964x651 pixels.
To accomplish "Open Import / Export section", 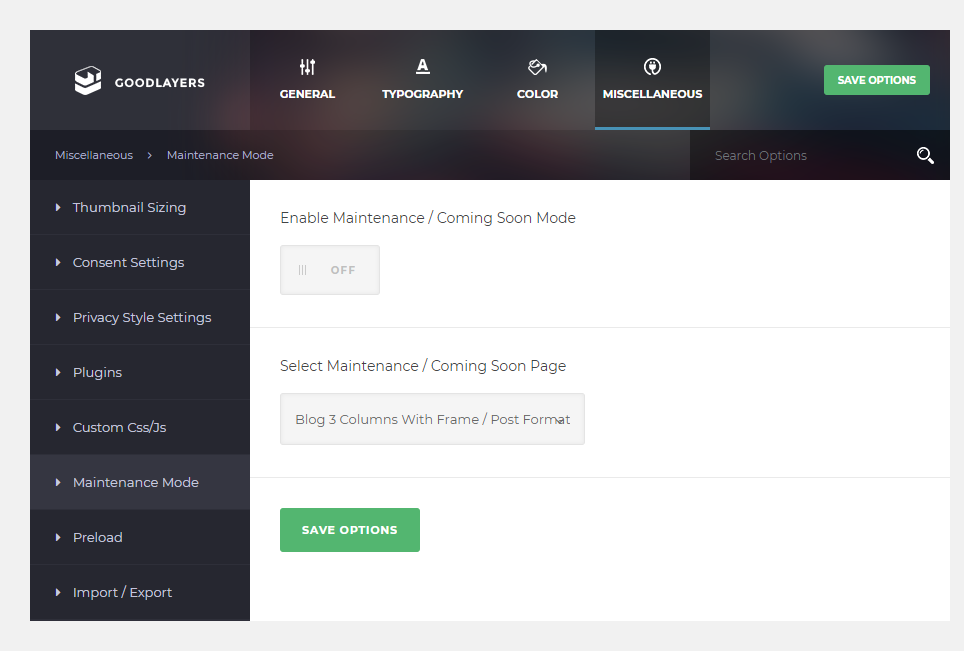I will click(140, 592).
